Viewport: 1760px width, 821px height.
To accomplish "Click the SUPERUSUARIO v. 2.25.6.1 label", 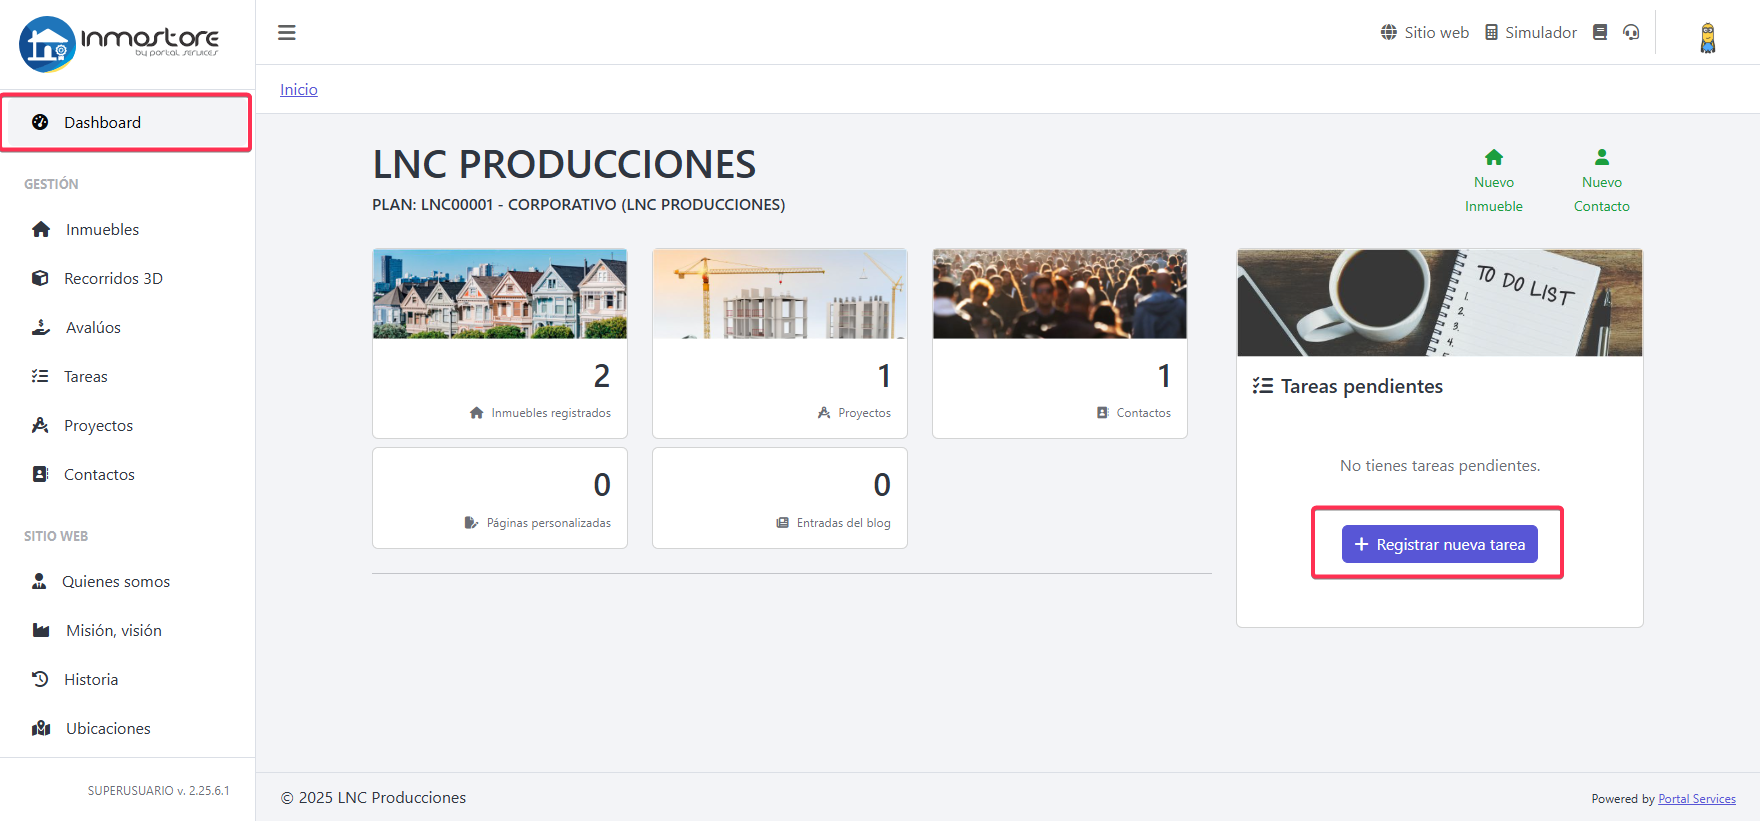I will 158,790.
